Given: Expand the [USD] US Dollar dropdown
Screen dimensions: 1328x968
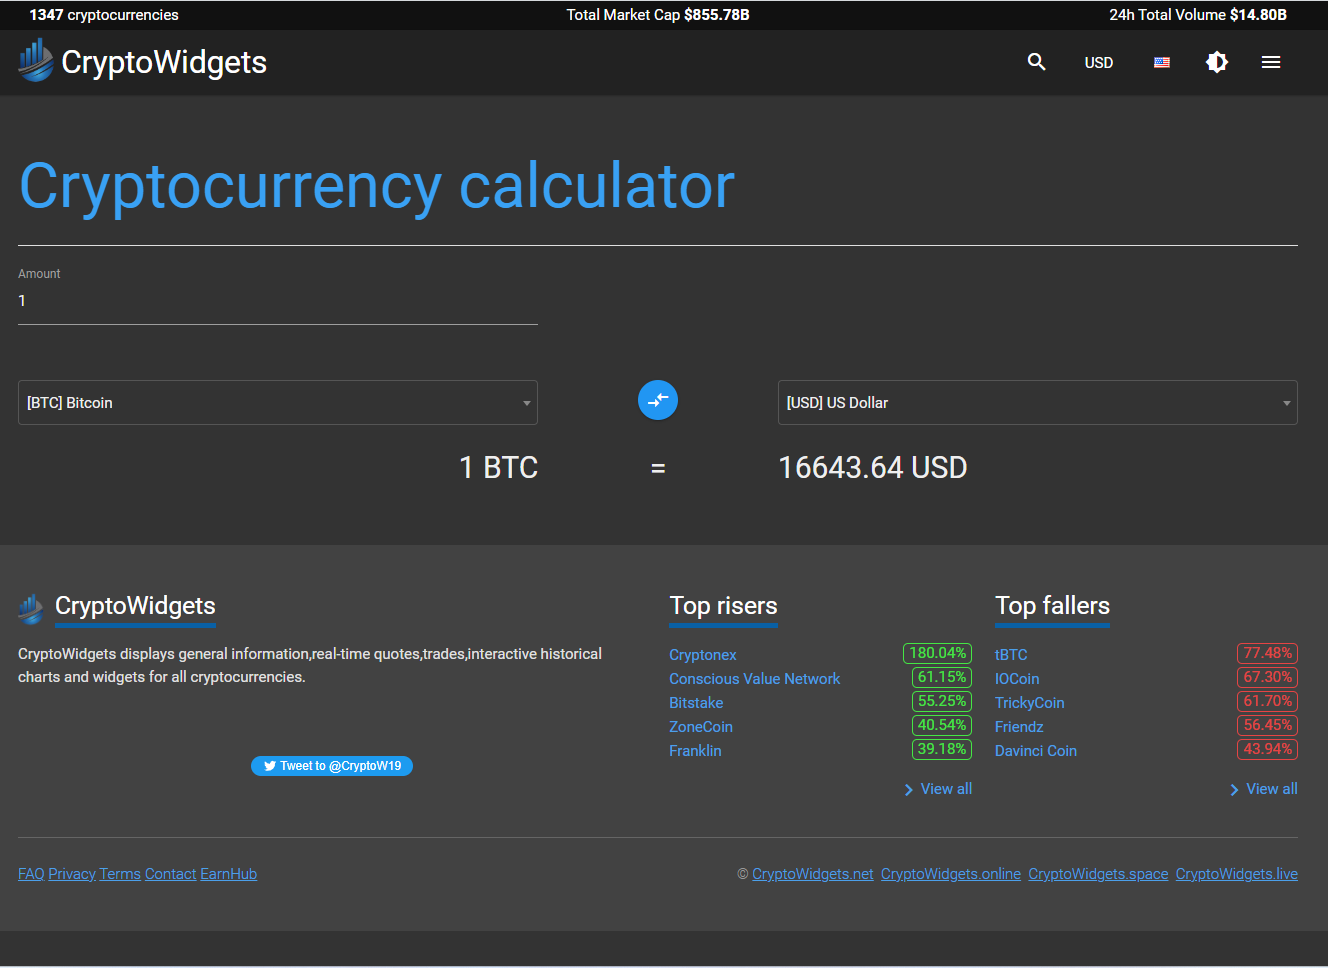Looking at the screenshot, I should [x=1037, y=403].
